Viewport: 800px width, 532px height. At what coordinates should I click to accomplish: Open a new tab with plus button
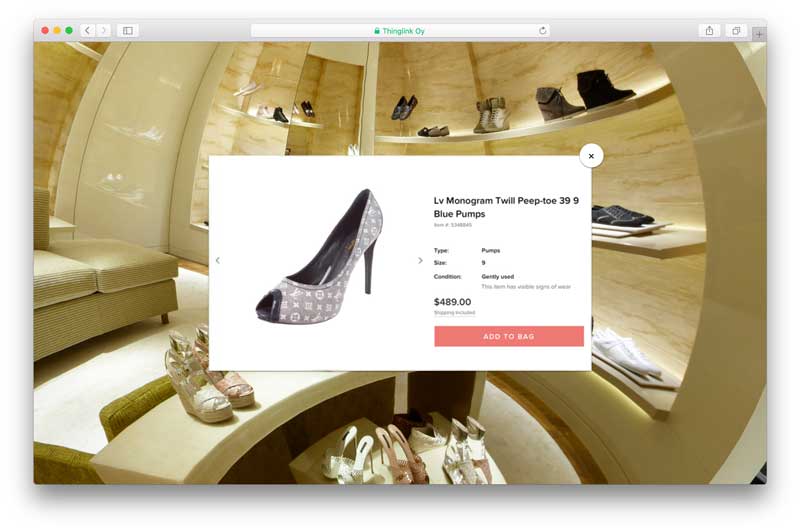759,33
